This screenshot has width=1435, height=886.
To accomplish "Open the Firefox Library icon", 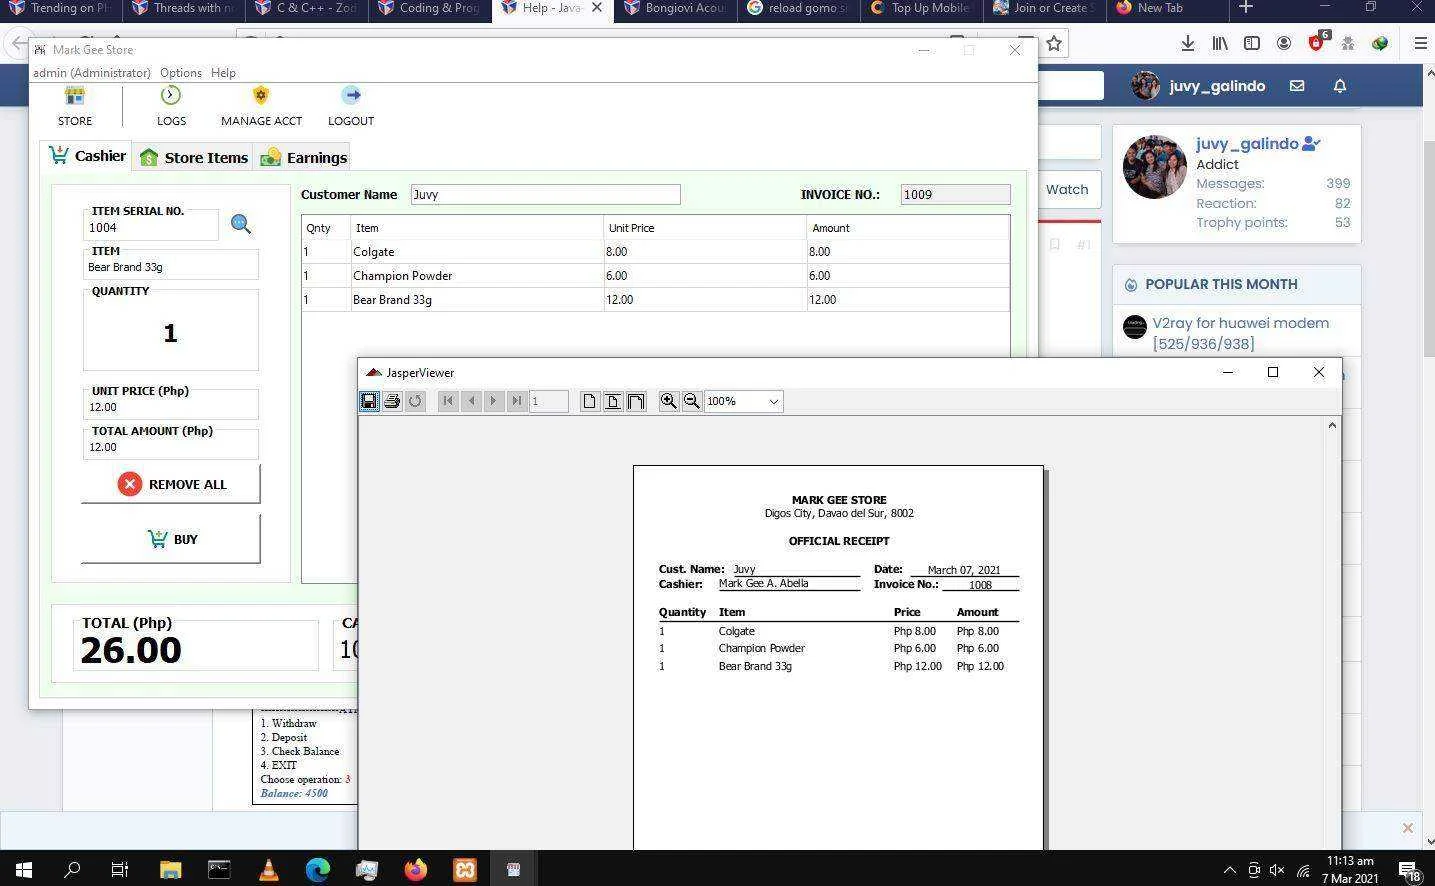I will pyautogui.click(x=1220, y=43).
